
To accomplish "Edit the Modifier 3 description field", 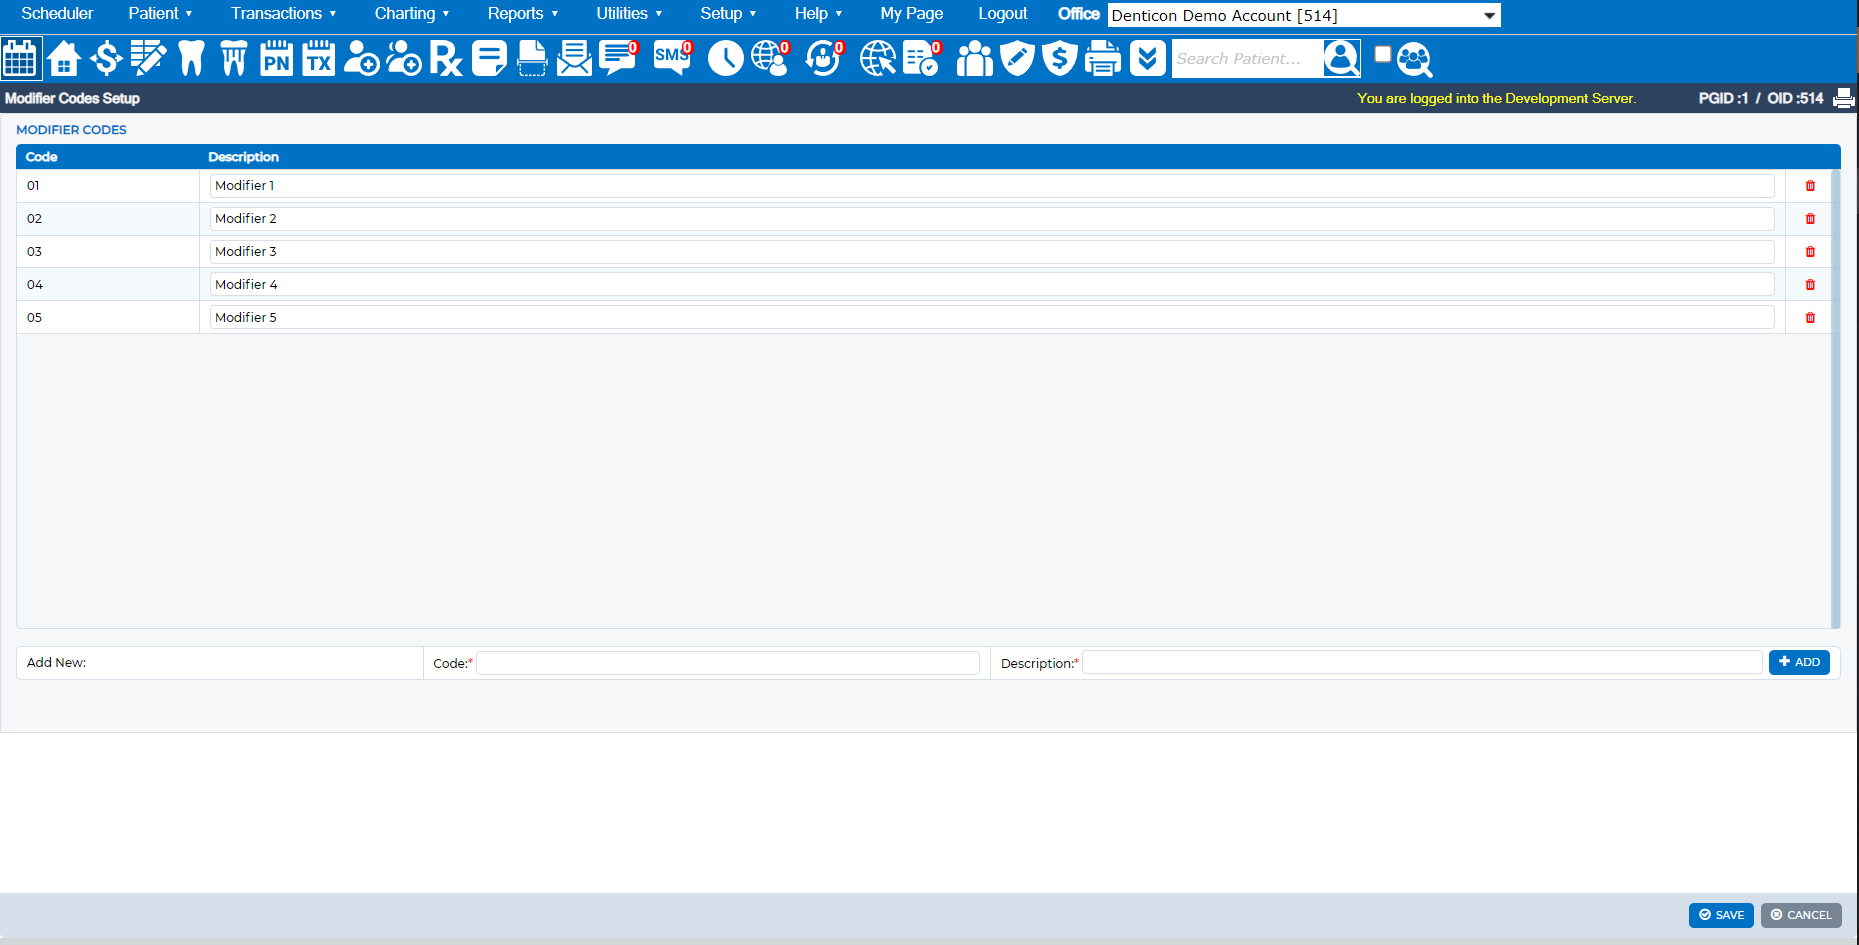I will [x=992, y=252].
